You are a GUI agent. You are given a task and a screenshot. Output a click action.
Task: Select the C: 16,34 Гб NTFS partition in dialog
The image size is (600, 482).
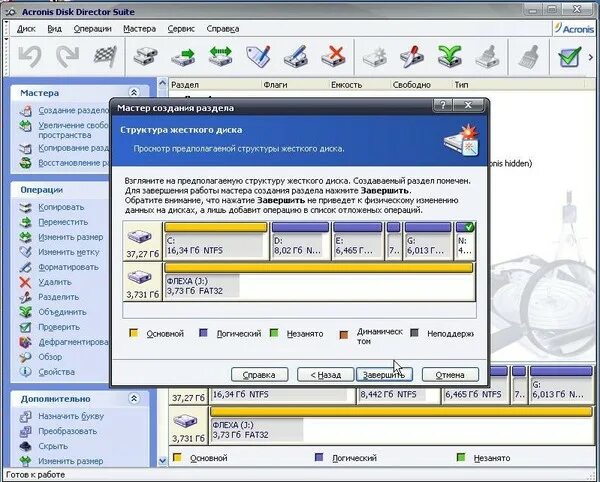[x=216, y=241]
